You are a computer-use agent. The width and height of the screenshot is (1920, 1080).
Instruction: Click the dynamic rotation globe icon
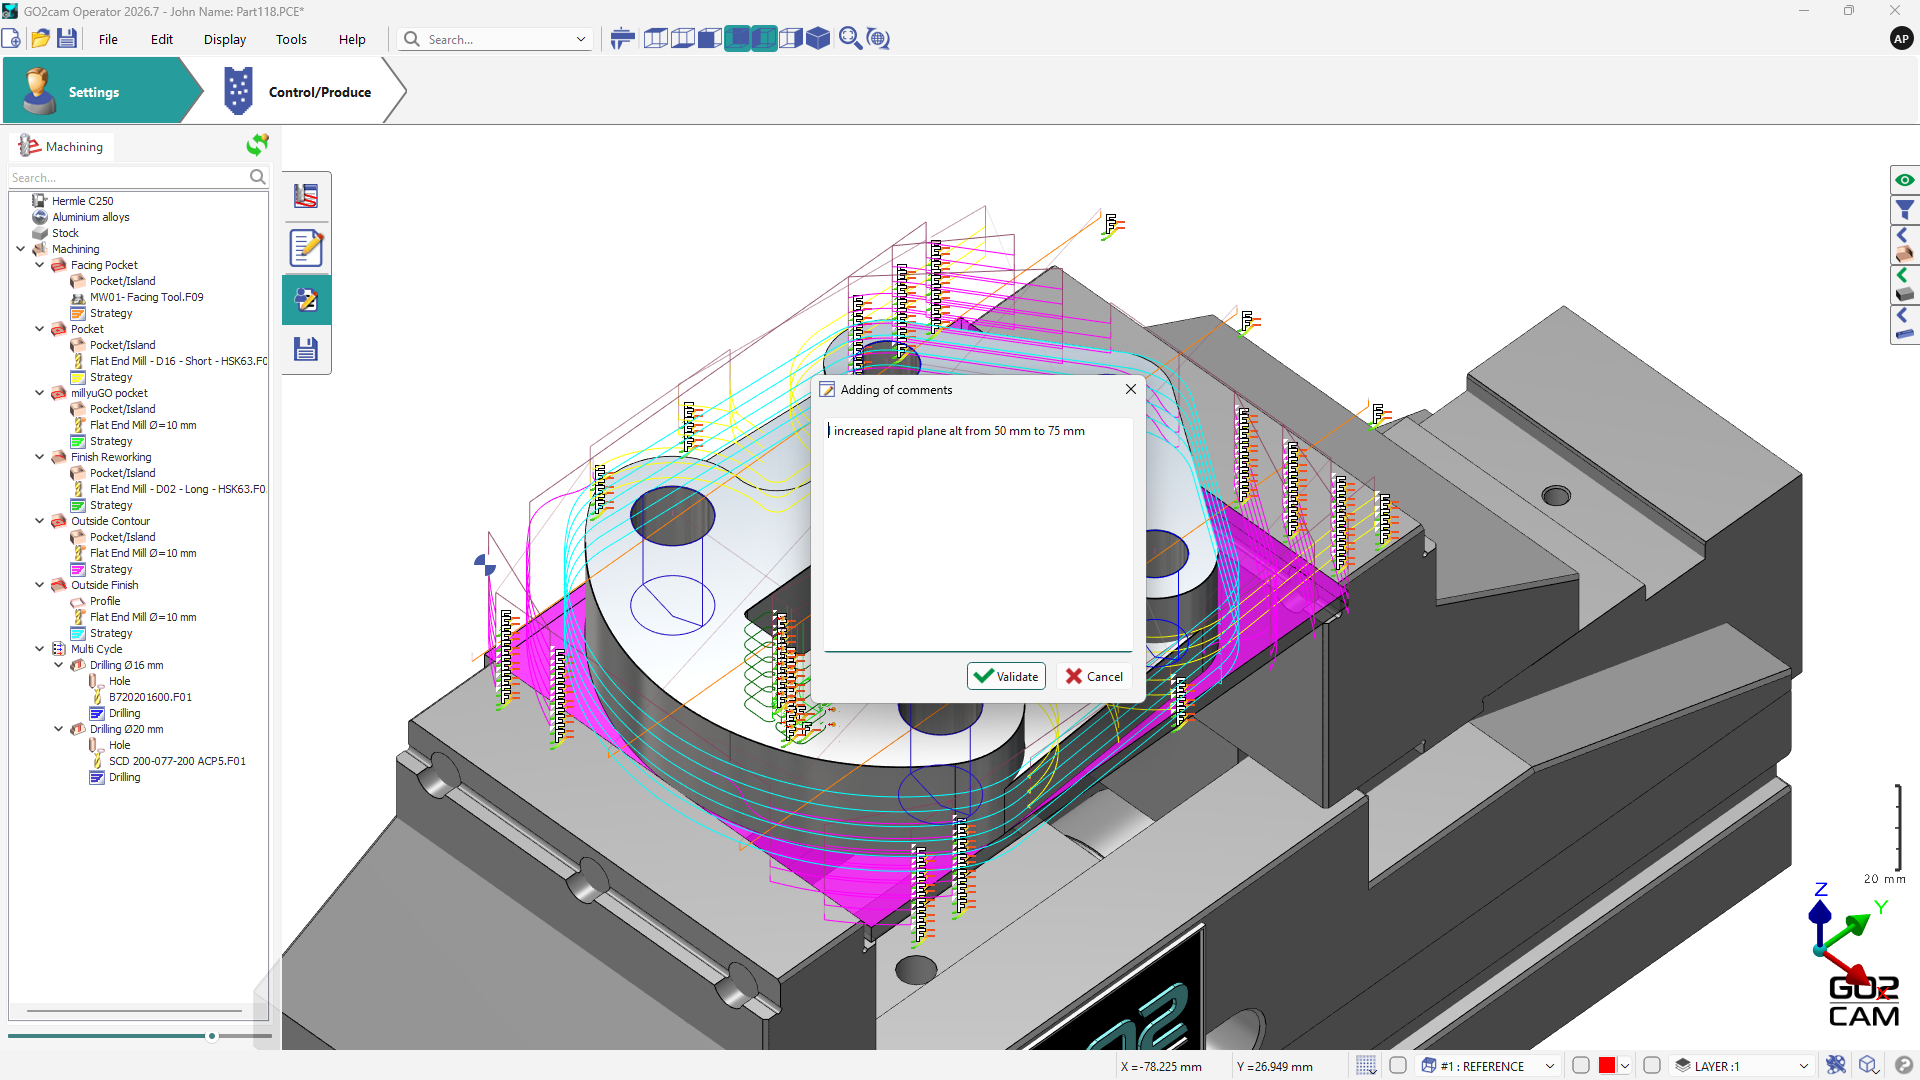pyautogui.click(x=878, y=39)
